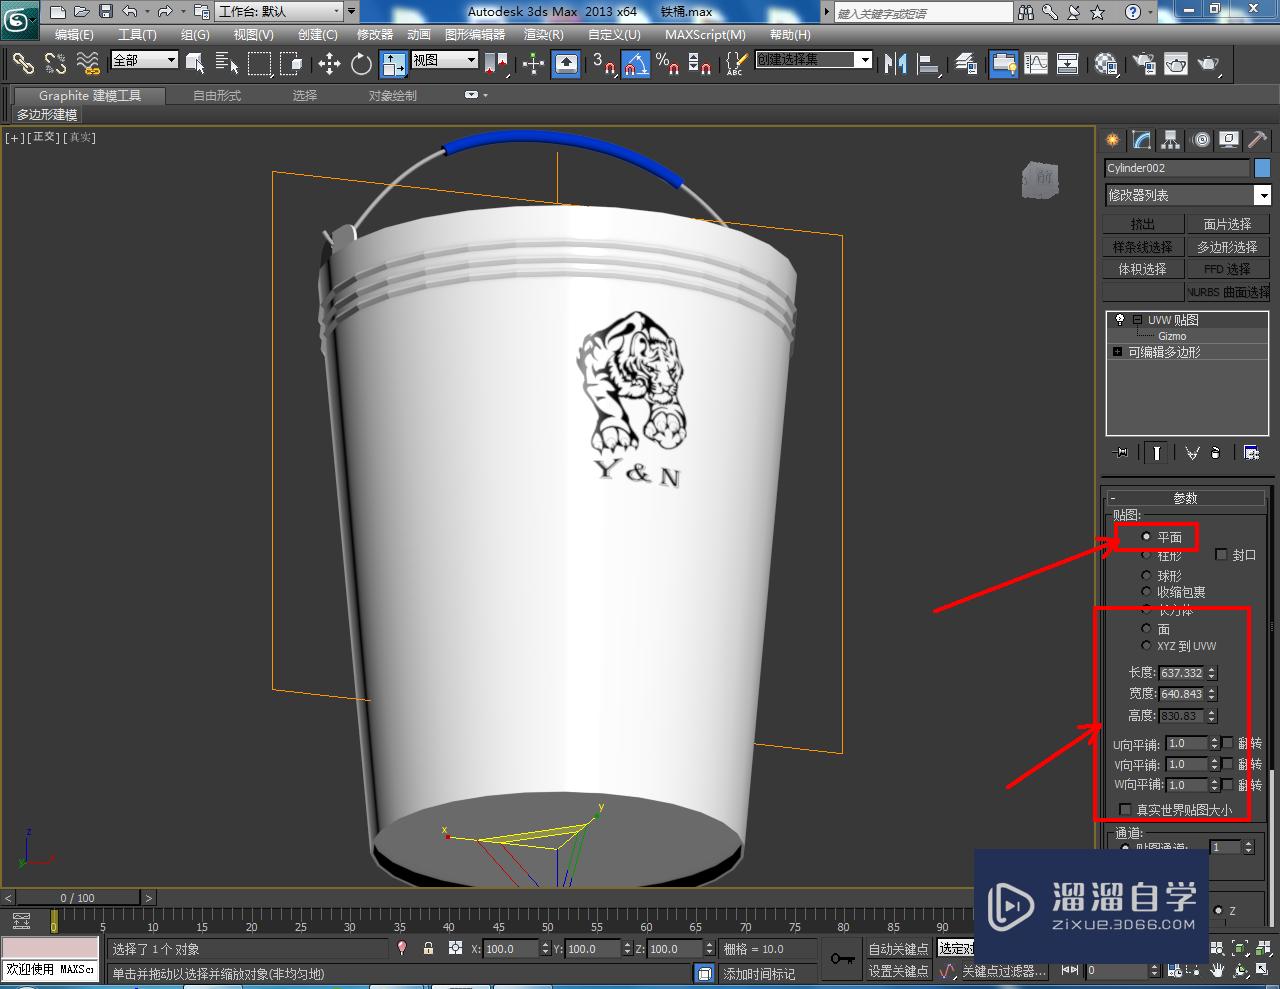Click the Align tool icon
1280x989 pixels.
click(929, 63)
